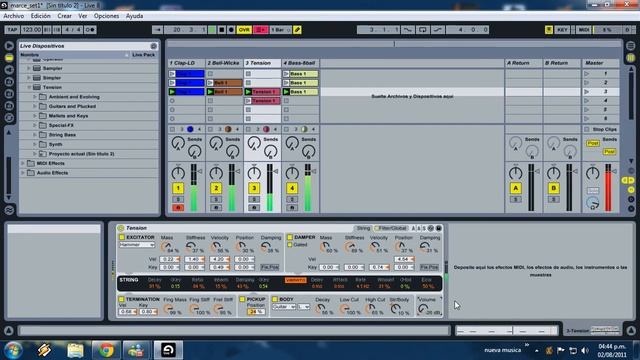Click the Post button for Master send A
Viewport: 640px width, 360px height.
[593, 144]
